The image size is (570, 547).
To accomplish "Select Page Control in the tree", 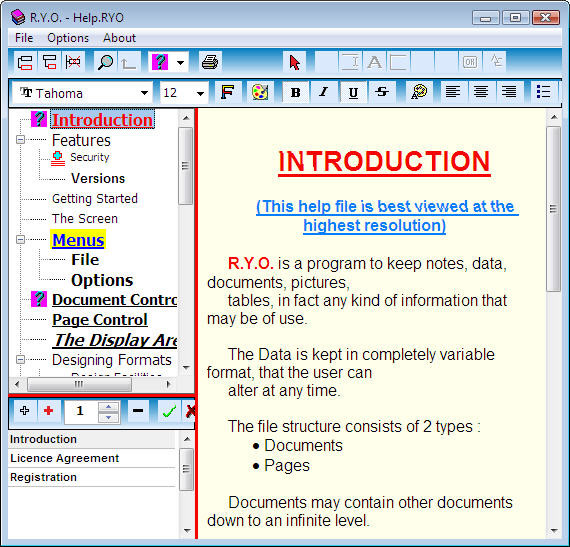I will [x=100, y=319].
